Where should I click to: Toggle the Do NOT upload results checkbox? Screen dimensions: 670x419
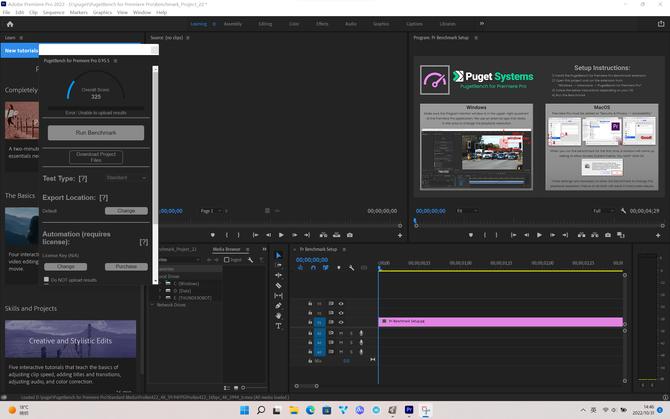[46, 280]
